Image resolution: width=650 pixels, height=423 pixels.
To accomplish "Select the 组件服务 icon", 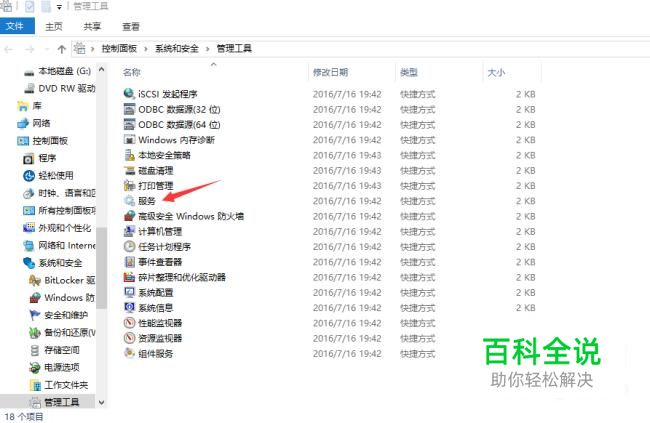I will (129, 353).
